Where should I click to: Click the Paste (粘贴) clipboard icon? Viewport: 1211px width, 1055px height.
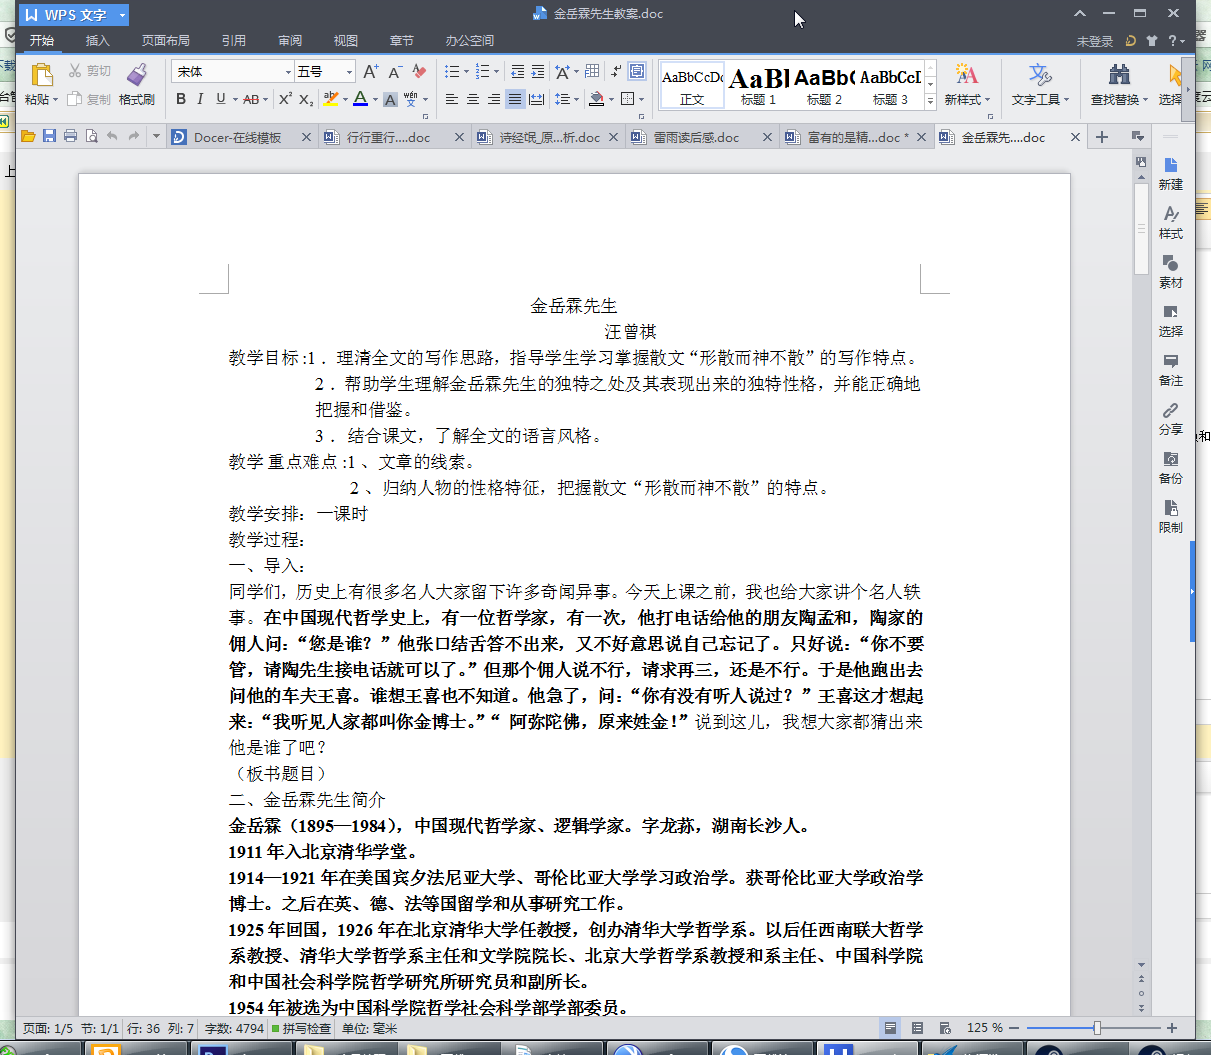[41, 74]
